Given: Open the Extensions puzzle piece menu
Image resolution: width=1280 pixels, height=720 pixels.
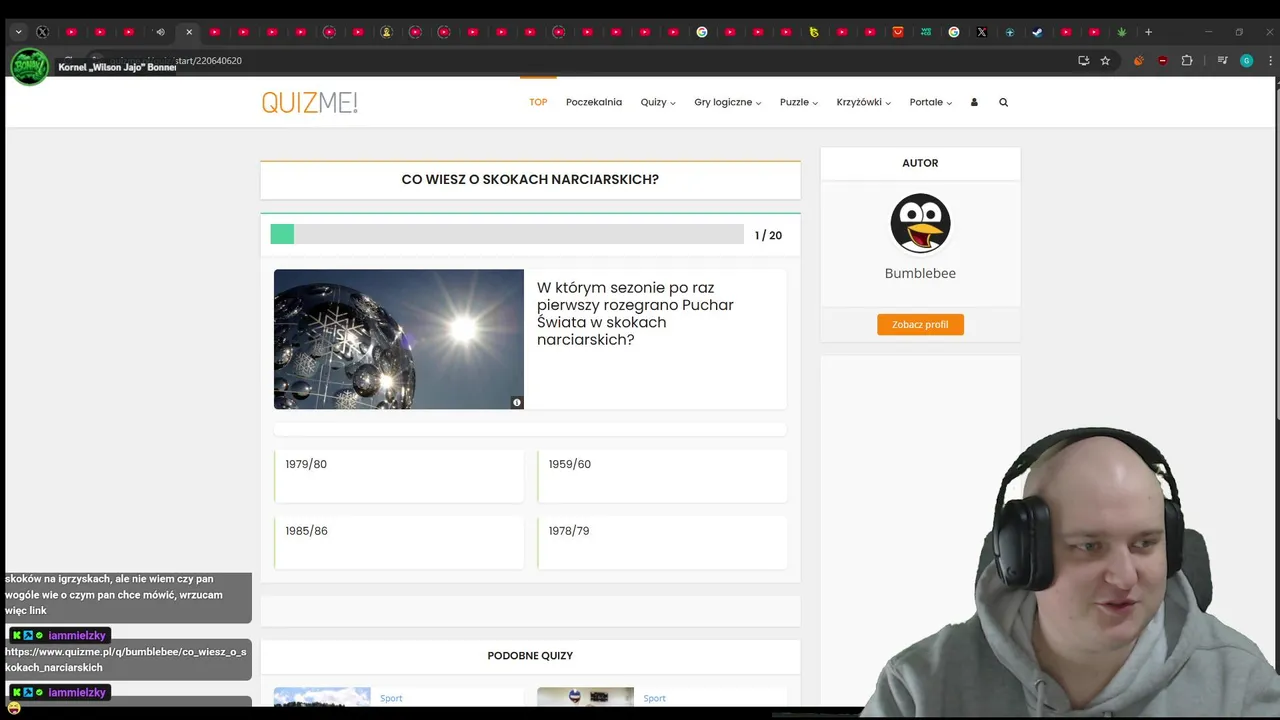Looking at the screenshot, I should 1187,61.
